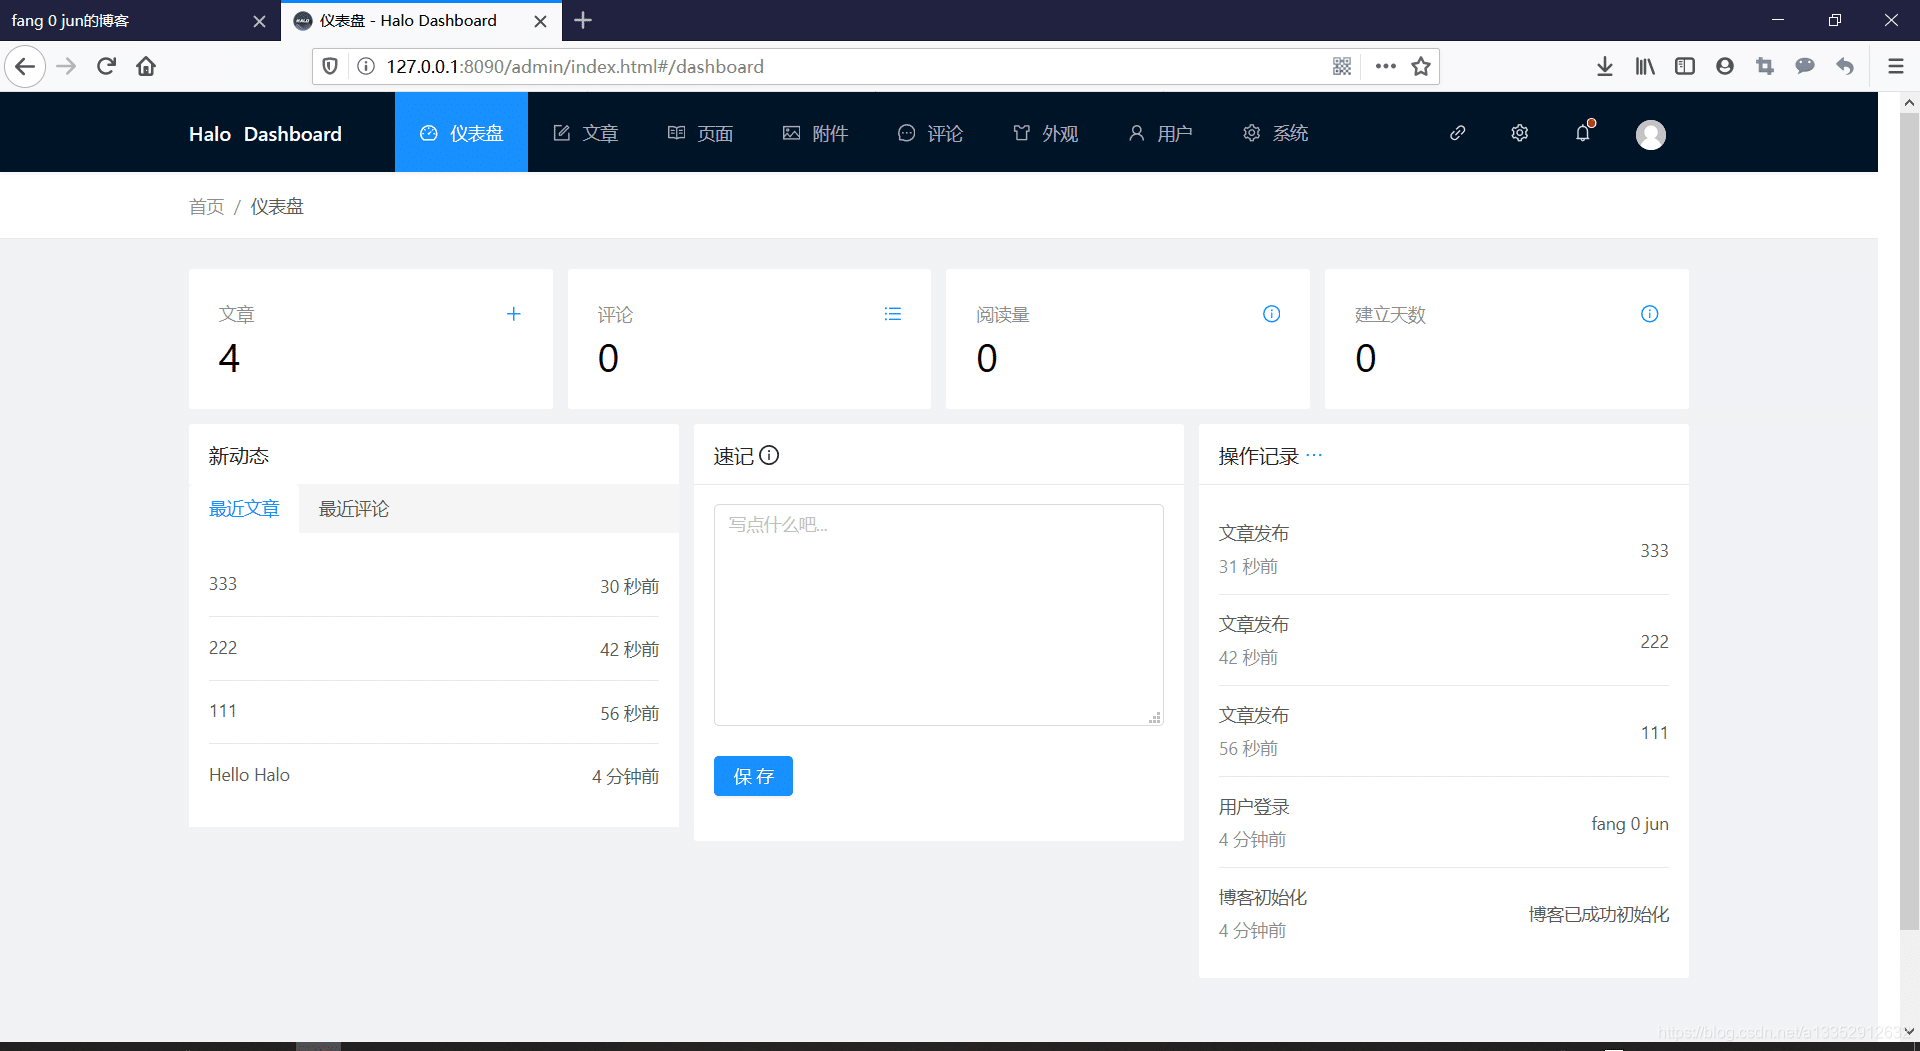Image resolution: width=1920 pixels, height=1051 pixels.
Task: Open Firefox account icon
Action: coord(1725,66)
